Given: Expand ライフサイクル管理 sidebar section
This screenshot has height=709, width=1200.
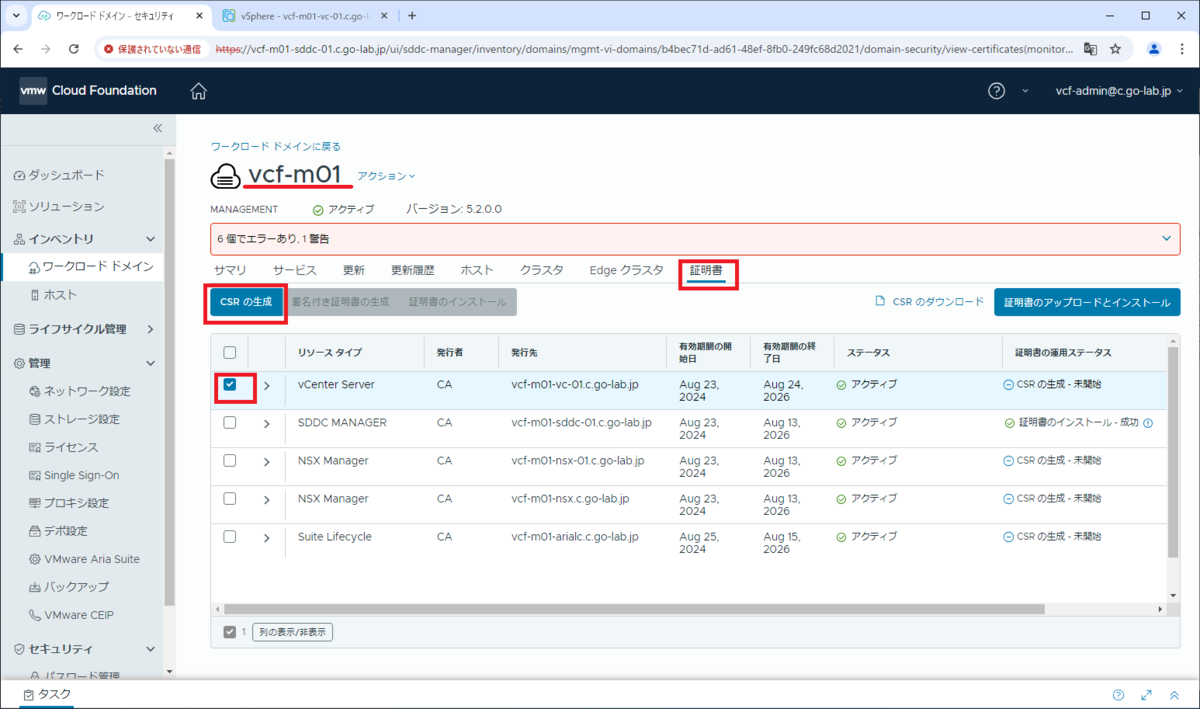Looking at the screenshot, I should (151, 329).
